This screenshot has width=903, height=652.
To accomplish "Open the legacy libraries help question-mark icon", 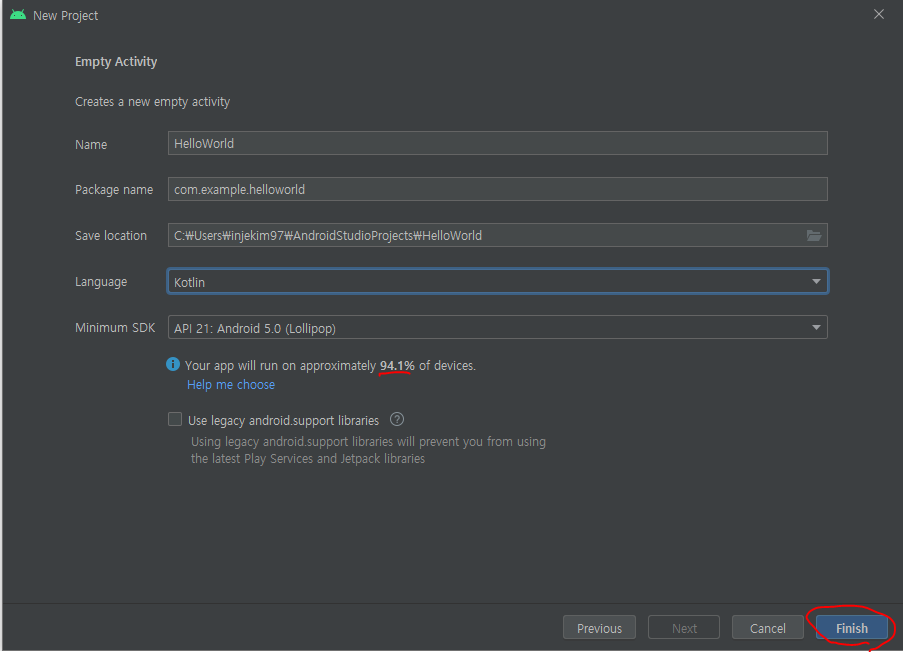I will [x=397, y=419].
